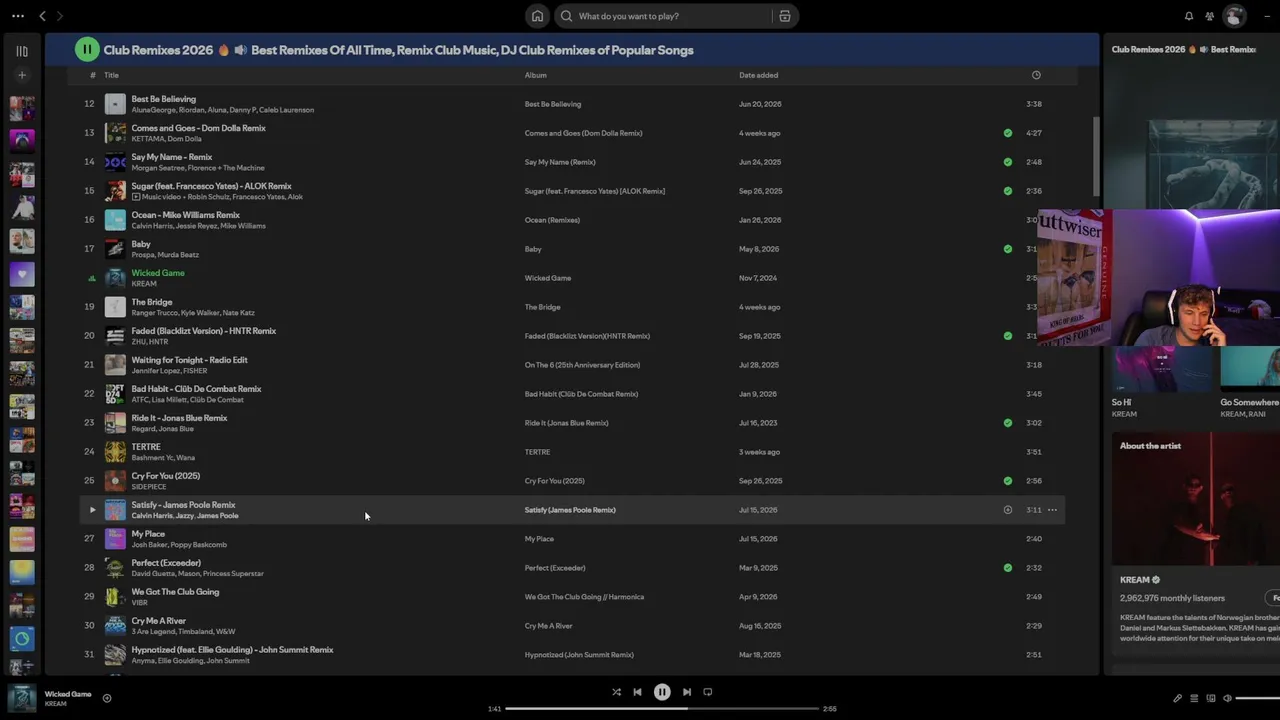Open Wicked Game title in player bar
The width and height of the screenshot is (1280, 720).
click(68, 694)
